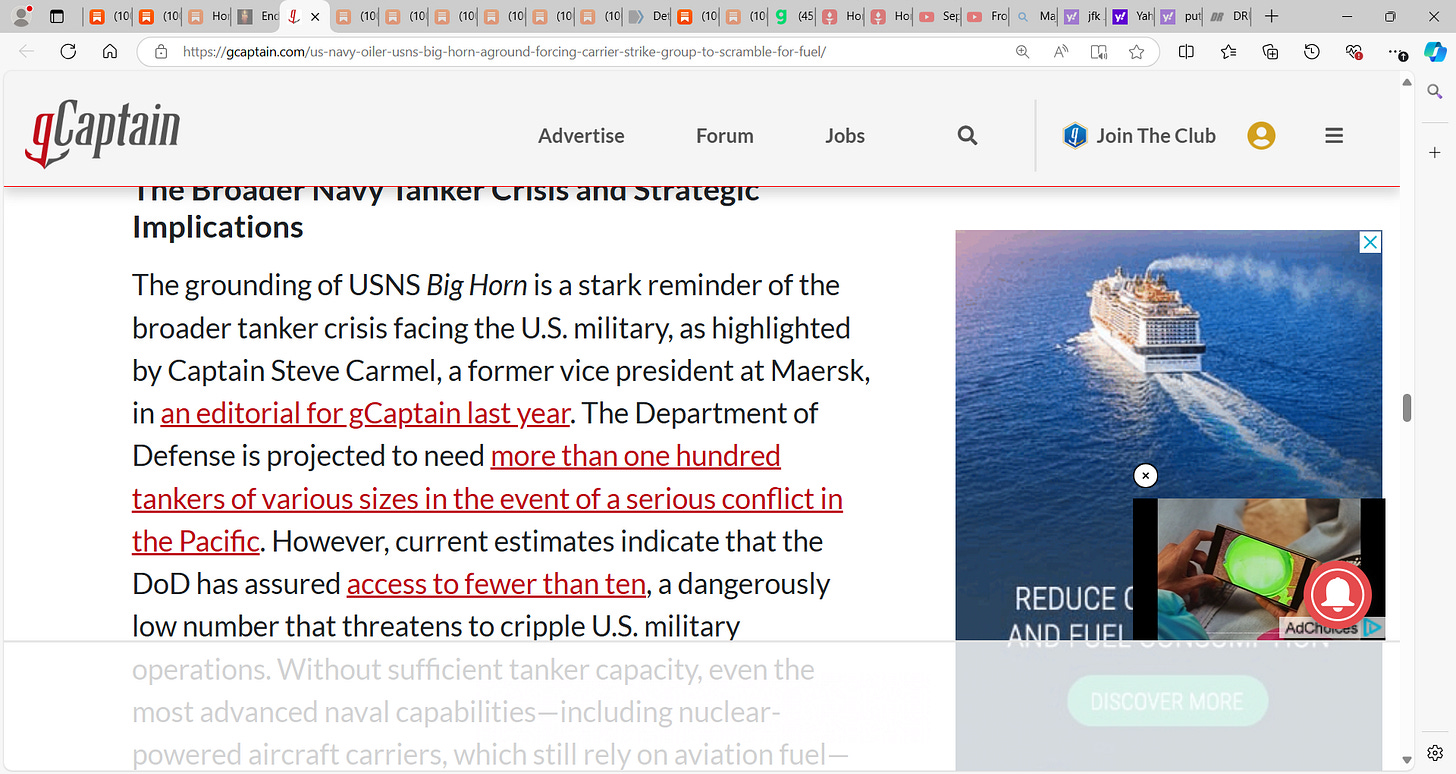This screenshot has height=774, width=1456.
Task: Switch to the 'Ma' search tab
Action: (1036, 16)
